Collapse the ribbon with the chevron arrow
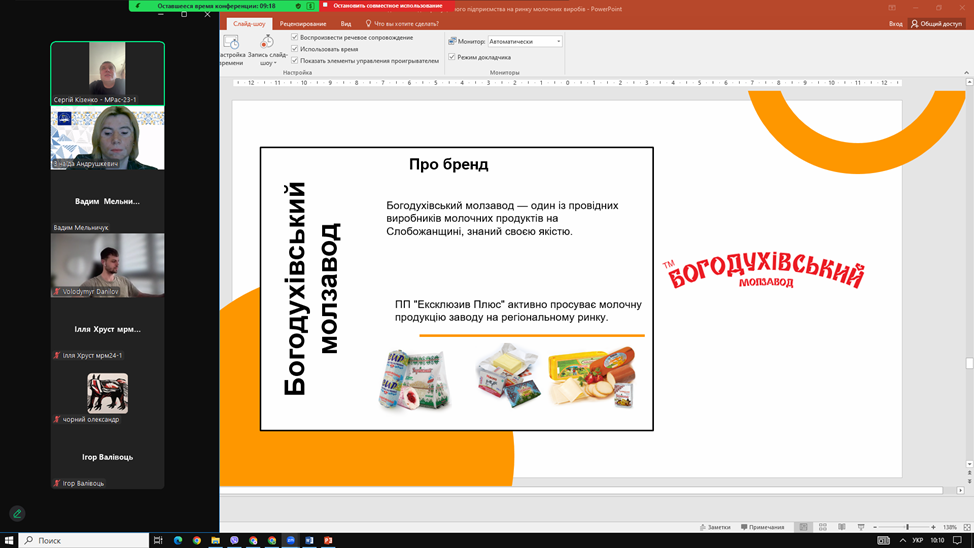974x548 pixels. coord(967,73)
